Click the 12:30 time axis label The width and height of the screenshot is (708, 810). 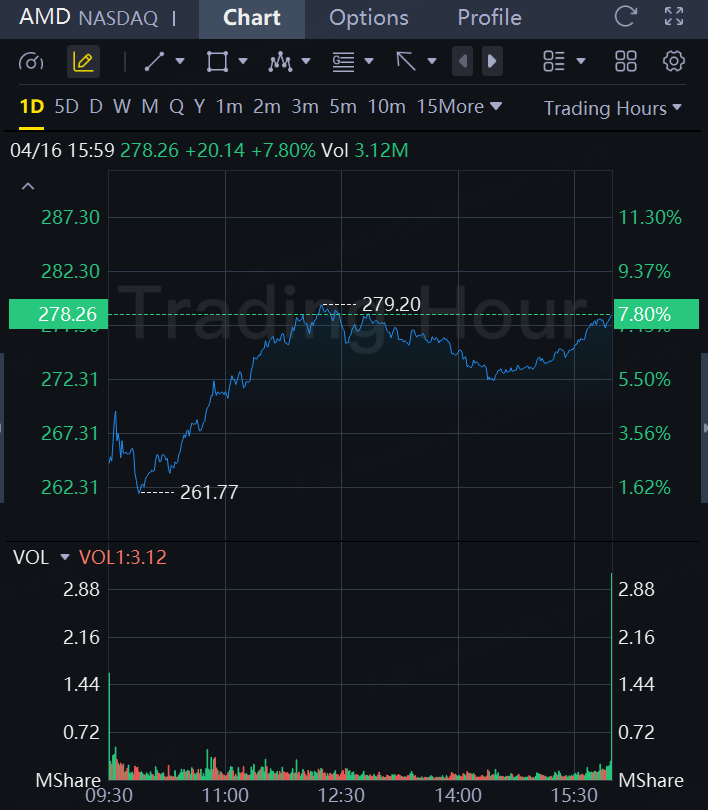(341, 795)
